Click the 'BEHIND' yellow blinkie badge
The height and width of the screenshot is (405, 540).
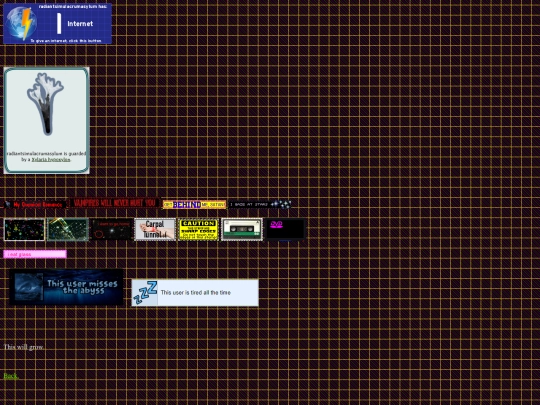click(x=195, y=205)
